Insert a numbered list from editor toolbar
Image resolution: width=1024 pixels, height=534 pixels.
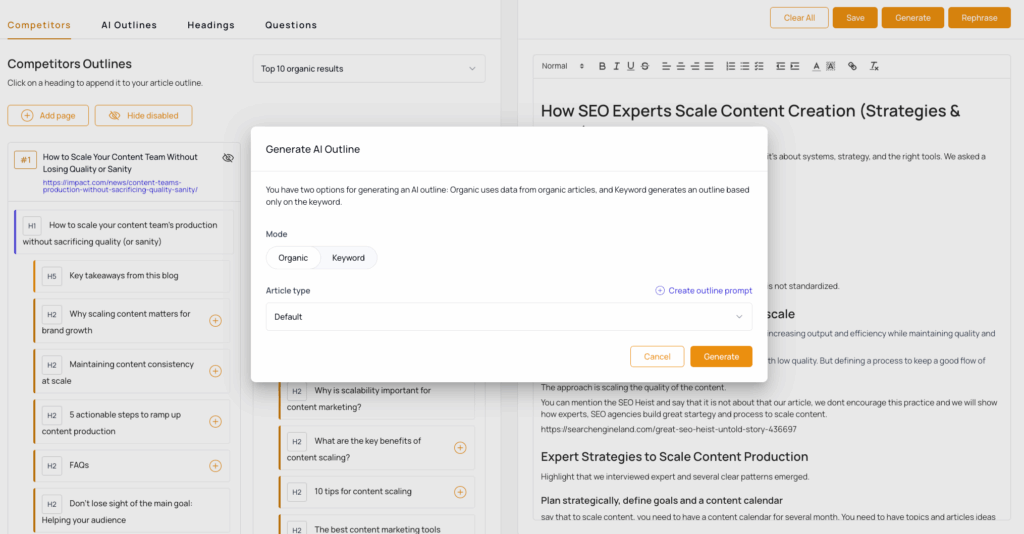(x=730, y=66)
